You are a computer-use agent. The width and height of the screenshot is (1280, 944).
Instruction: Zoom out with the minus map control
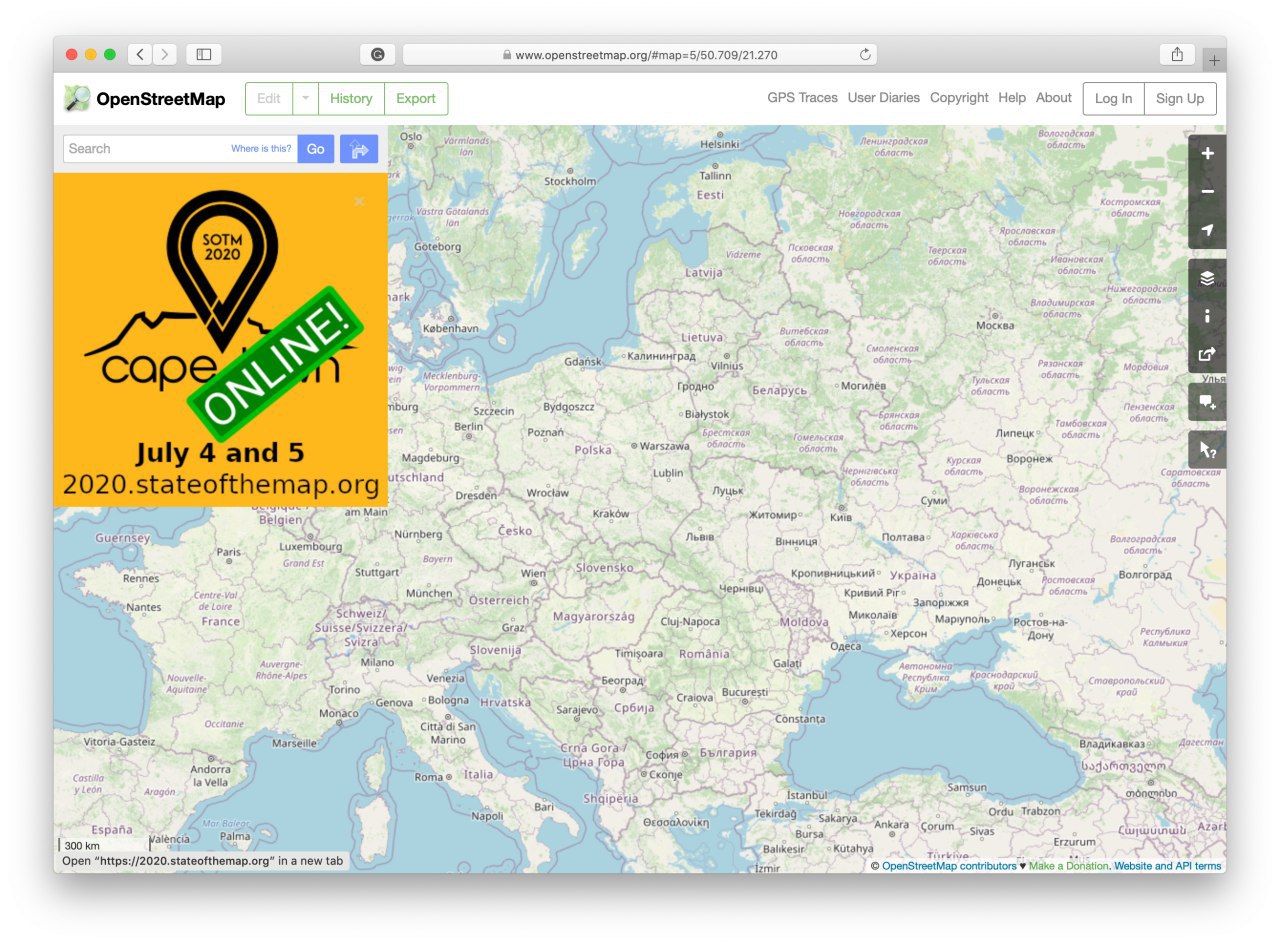[x=1207, y=192]
